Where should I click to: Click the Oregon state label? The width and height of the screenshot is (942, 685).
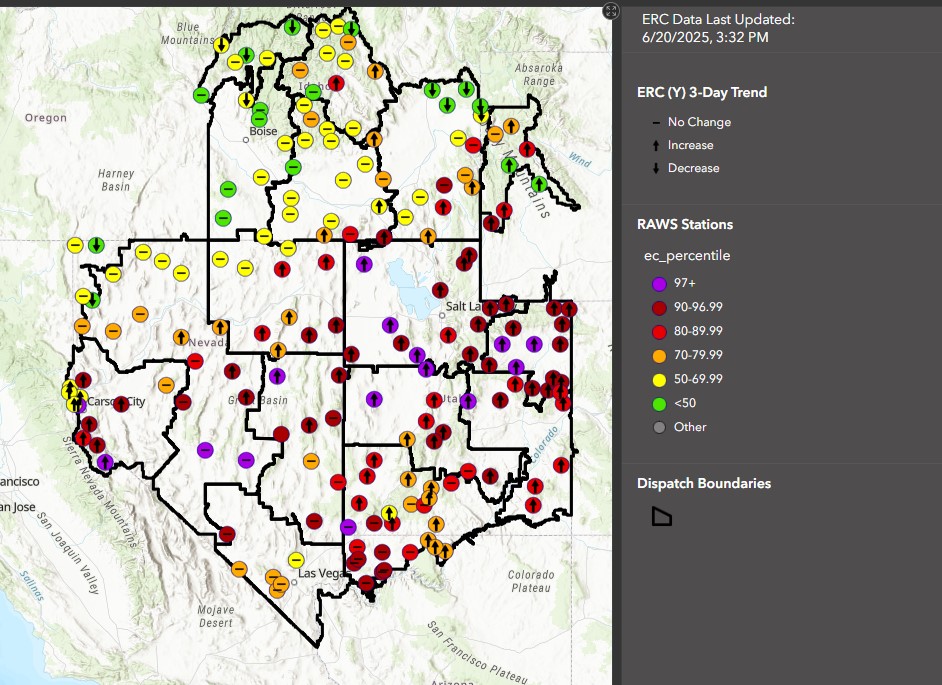46,118
